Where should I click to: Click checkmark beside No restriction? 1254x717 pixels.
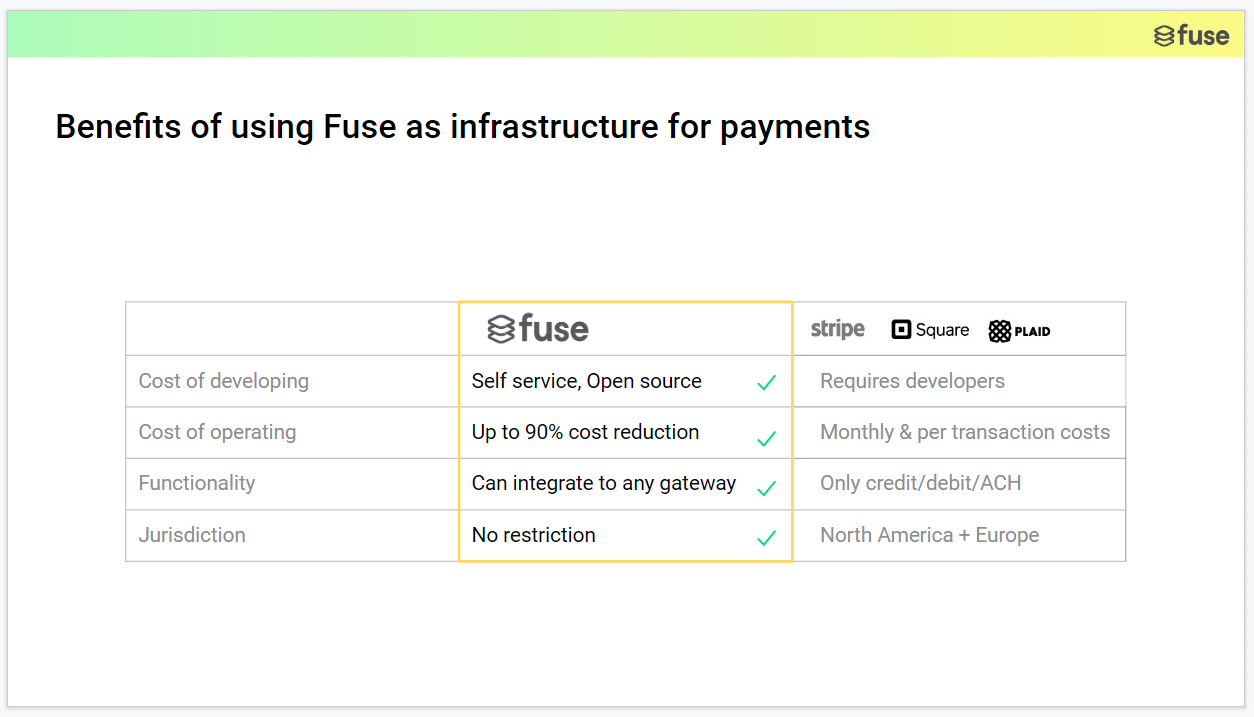[766, 539]
